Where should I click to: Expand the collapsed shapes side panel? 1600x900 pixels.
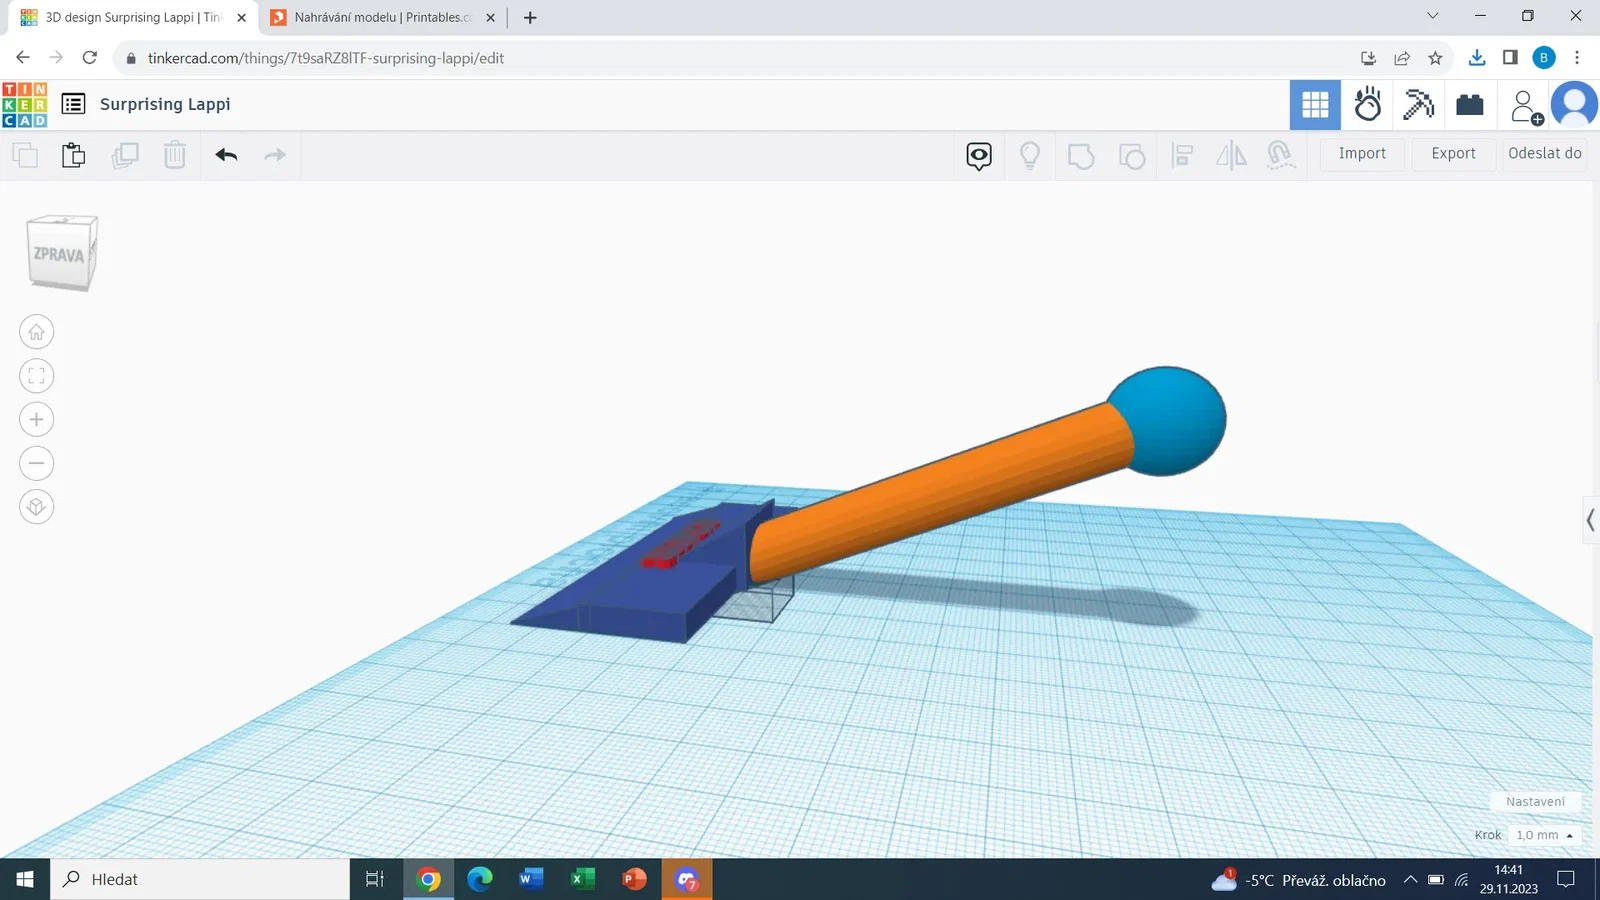click(1590, 520)
